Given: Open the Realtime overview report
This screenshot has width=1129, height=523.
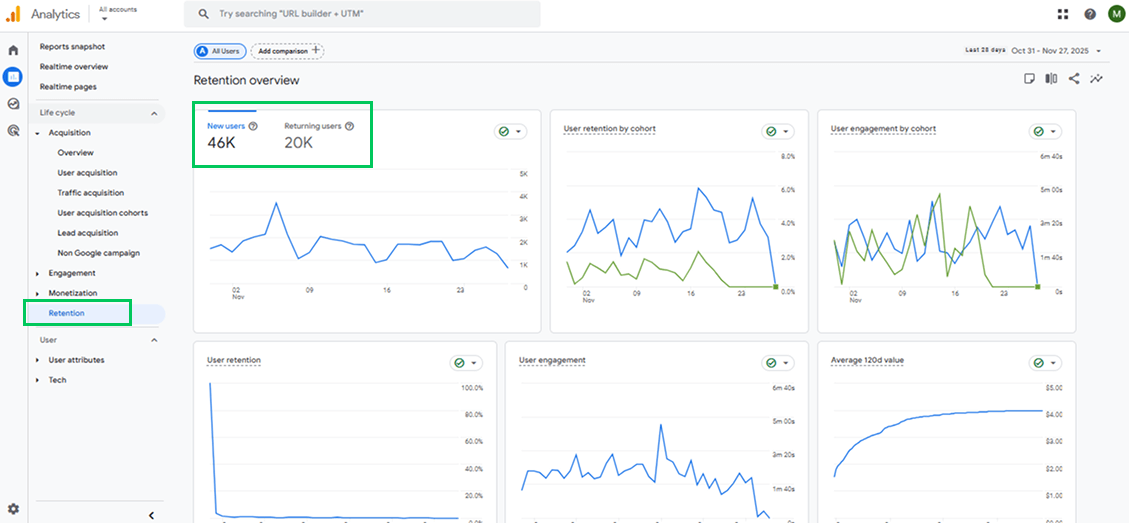Looking at the screenshot, I should [74, 67].
